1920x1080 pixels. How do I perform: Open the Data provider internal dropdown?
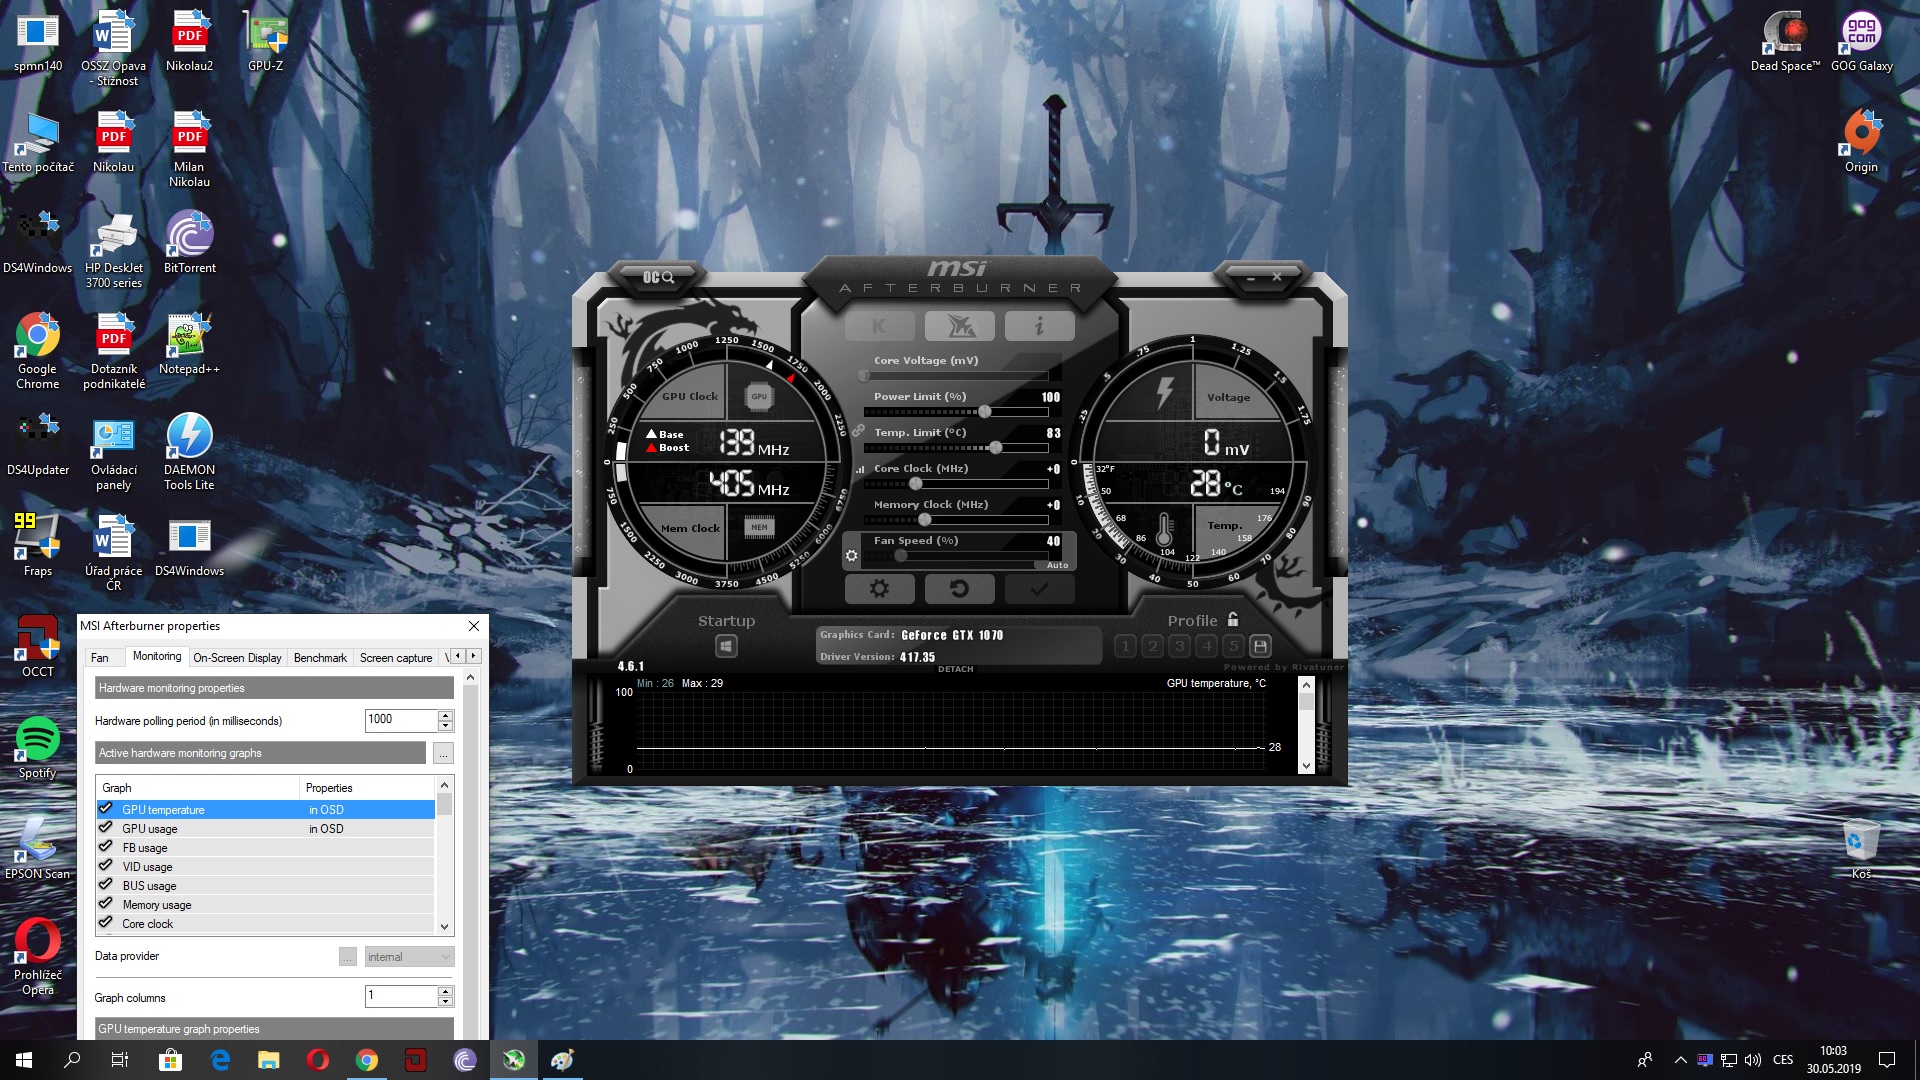(409, 957)
